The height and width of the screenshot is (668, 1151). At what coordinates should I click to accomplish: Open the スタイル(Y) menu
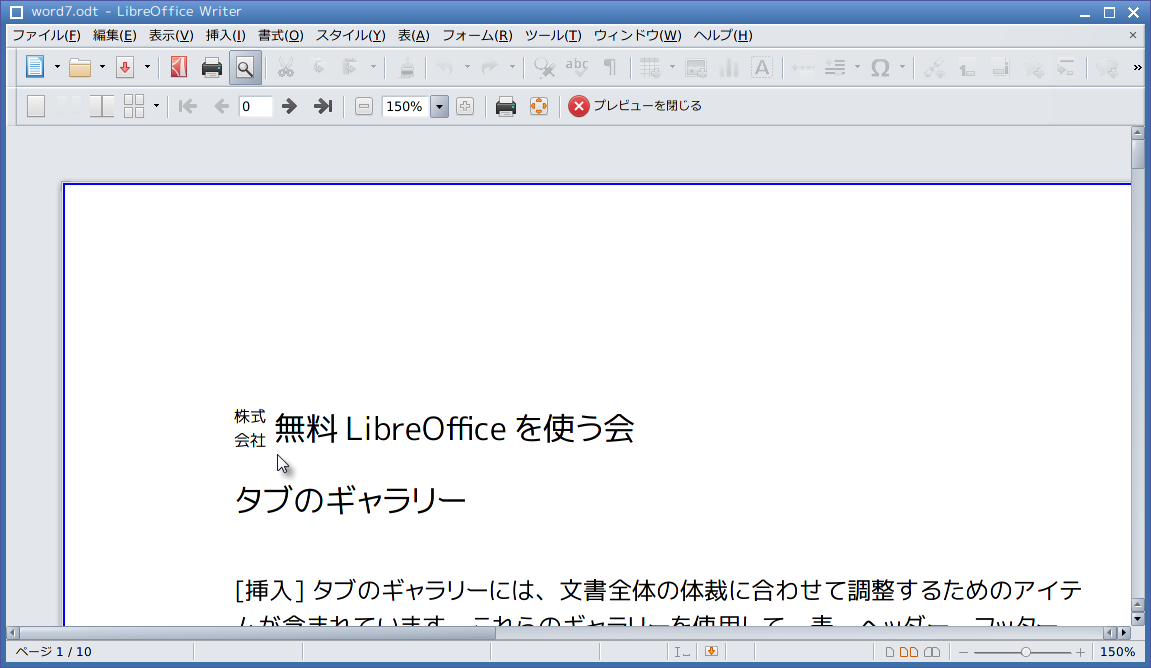click(350, 35)
